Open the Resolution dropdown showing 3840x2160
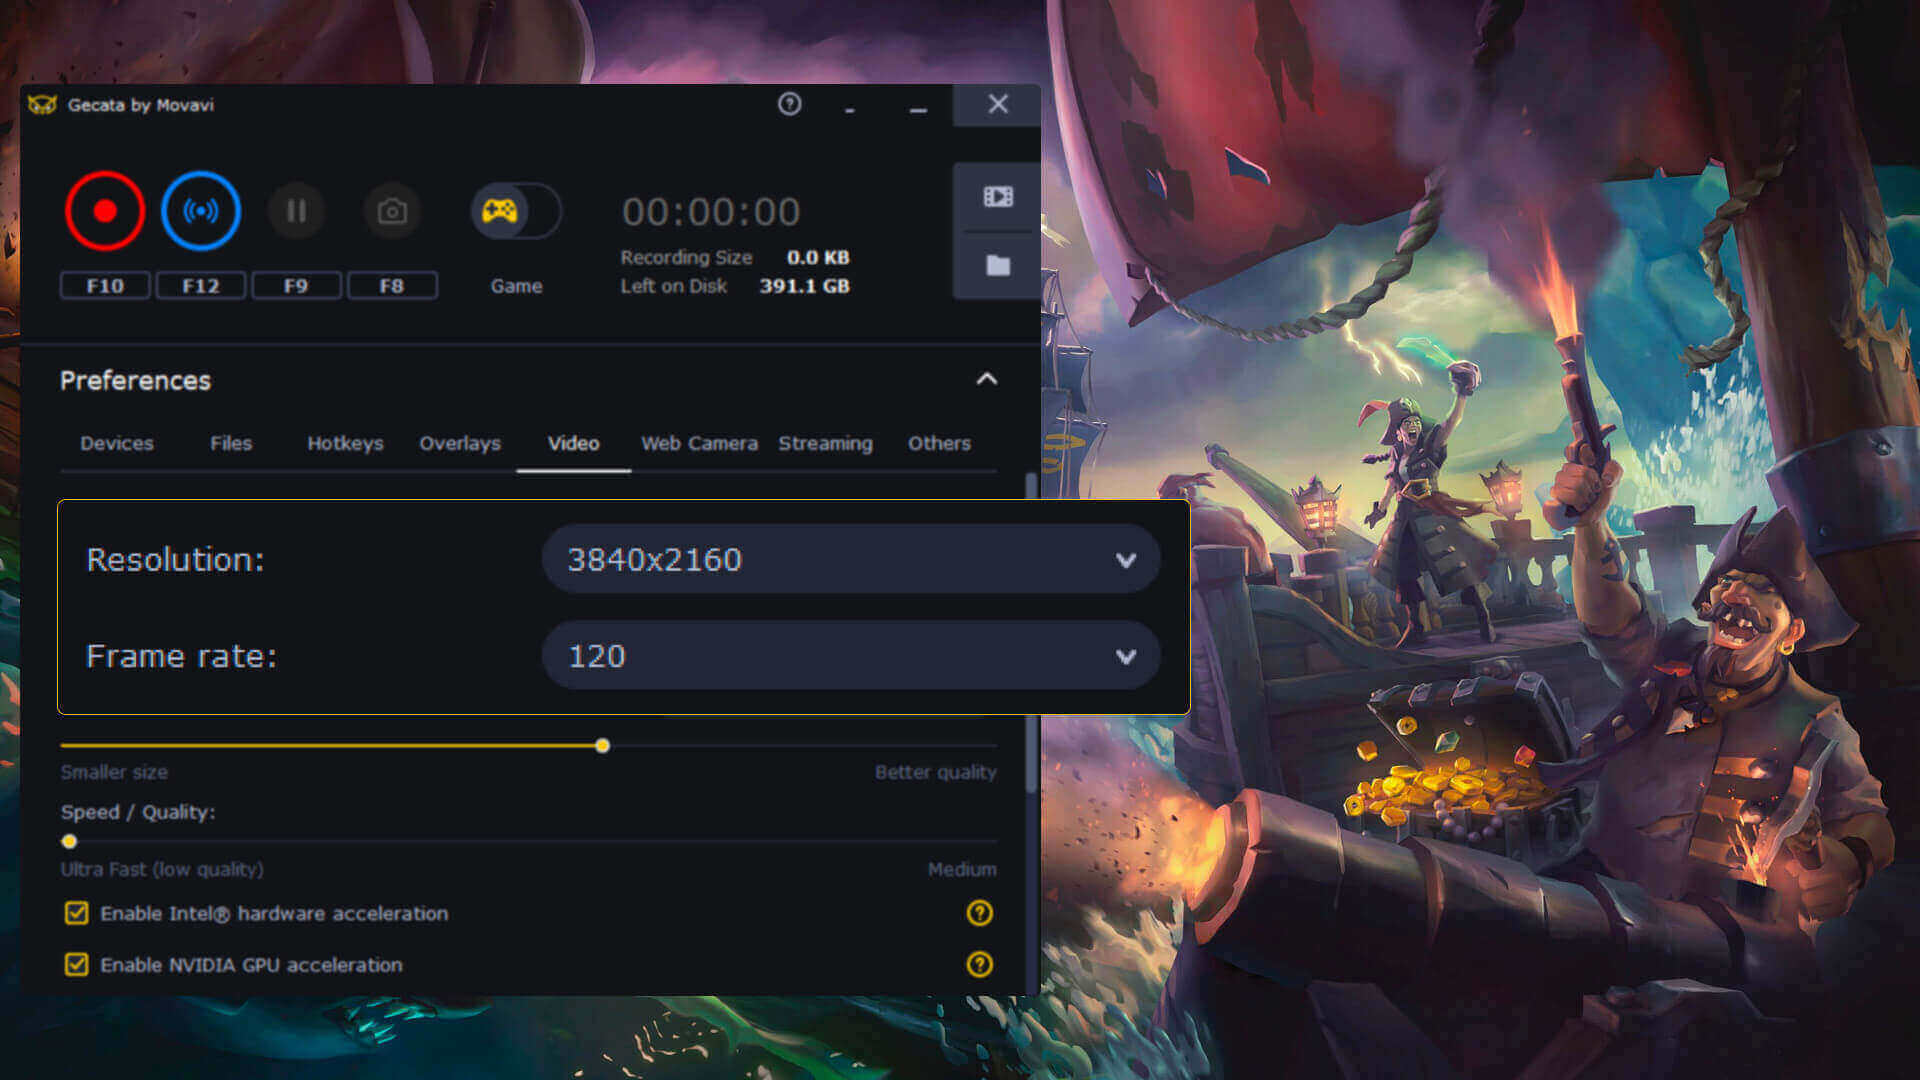 tap(851, 559)
